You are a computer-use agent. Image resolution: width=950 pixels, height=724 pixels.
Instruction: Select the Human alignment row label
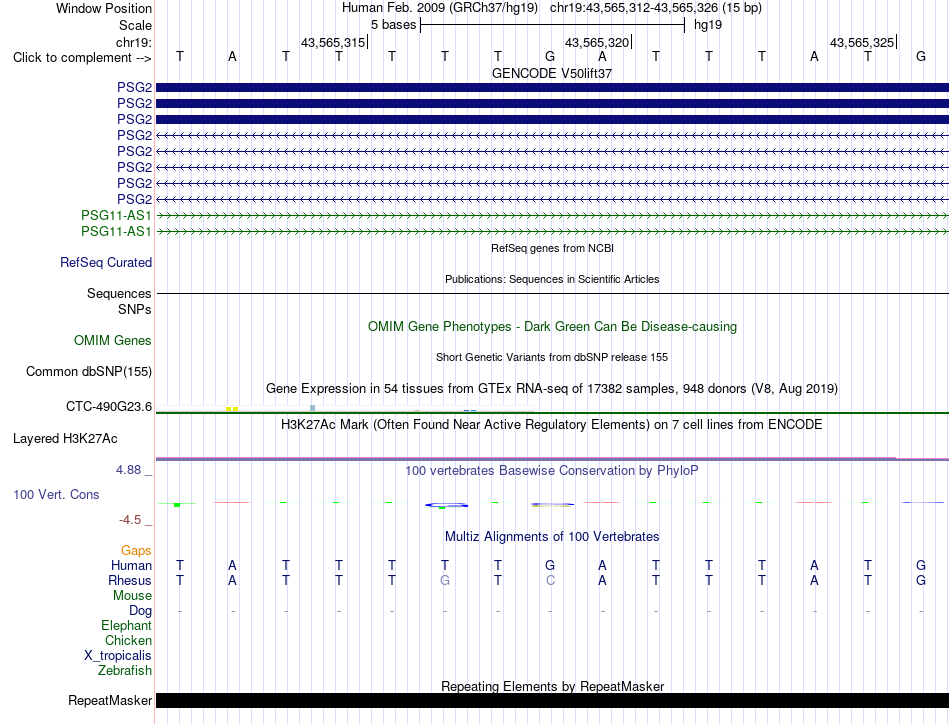pos(131,565)
